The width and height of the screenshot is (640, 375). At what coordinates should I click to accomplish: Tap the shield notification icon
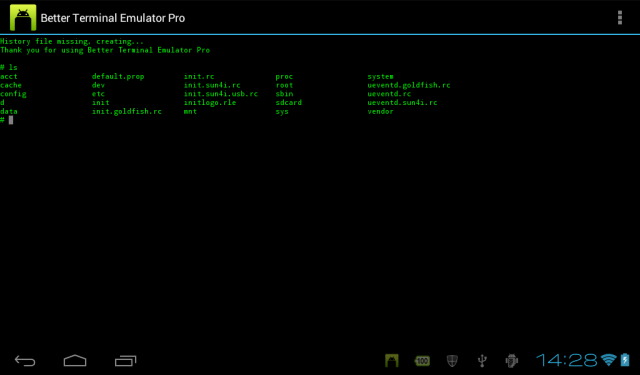(452, 361)
